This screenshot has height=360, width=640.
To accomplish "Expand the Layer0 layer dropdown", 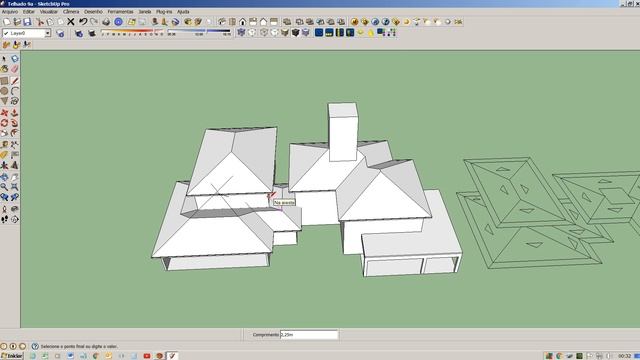I will 47,33.
